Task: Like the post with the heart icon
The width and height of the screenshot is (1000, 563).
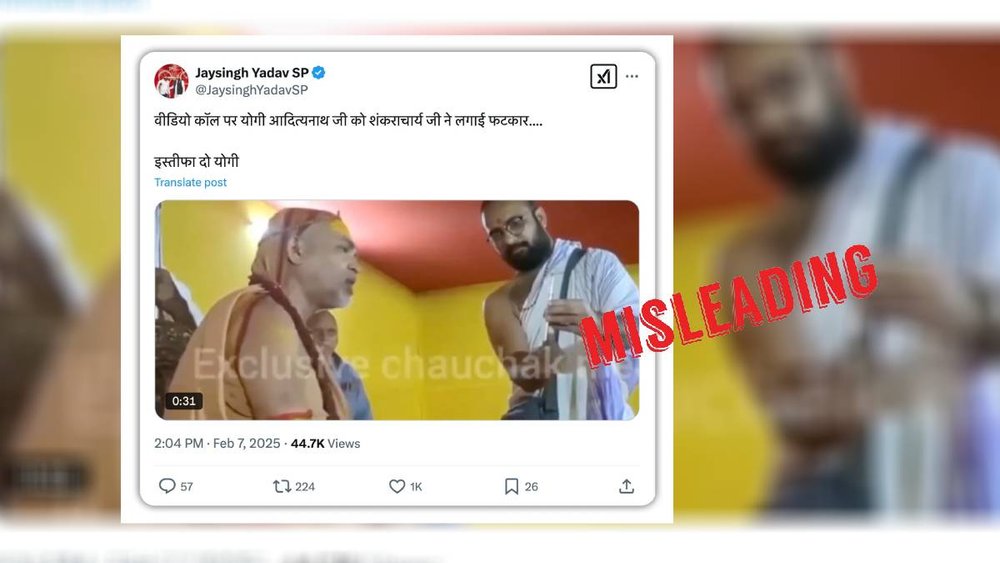Action: (397, 486)
